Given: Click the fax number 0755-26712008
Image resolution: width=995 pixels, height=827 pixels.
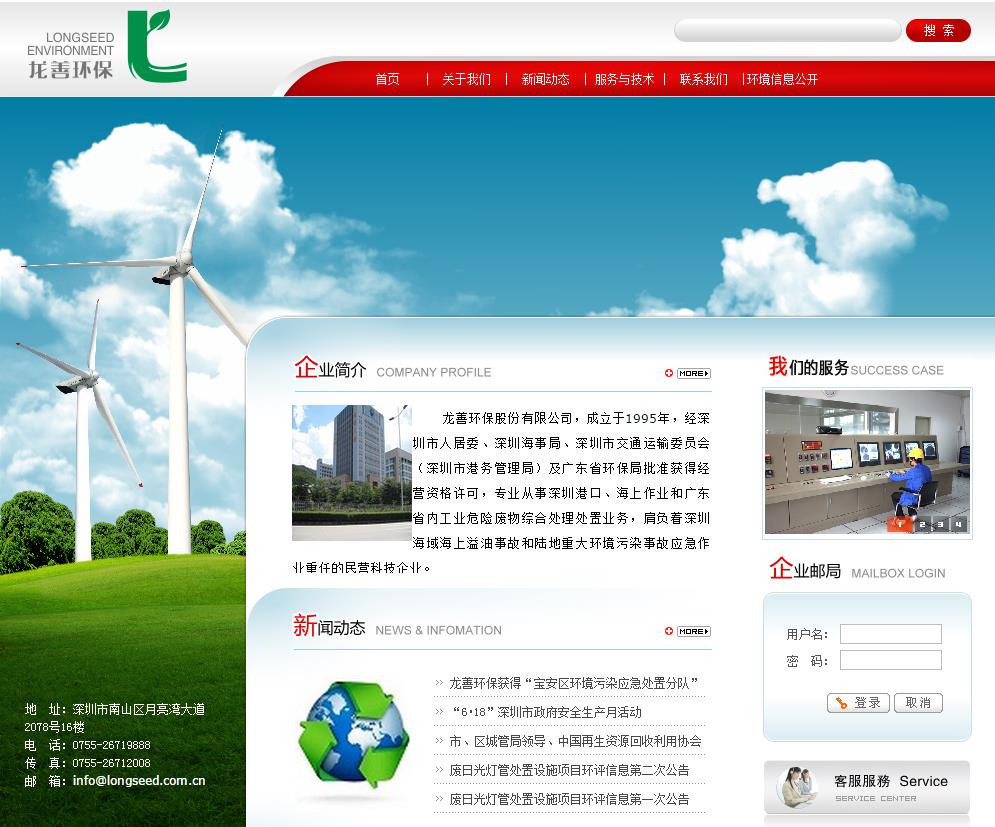Looking at the screenshot, I should point(111,763).
